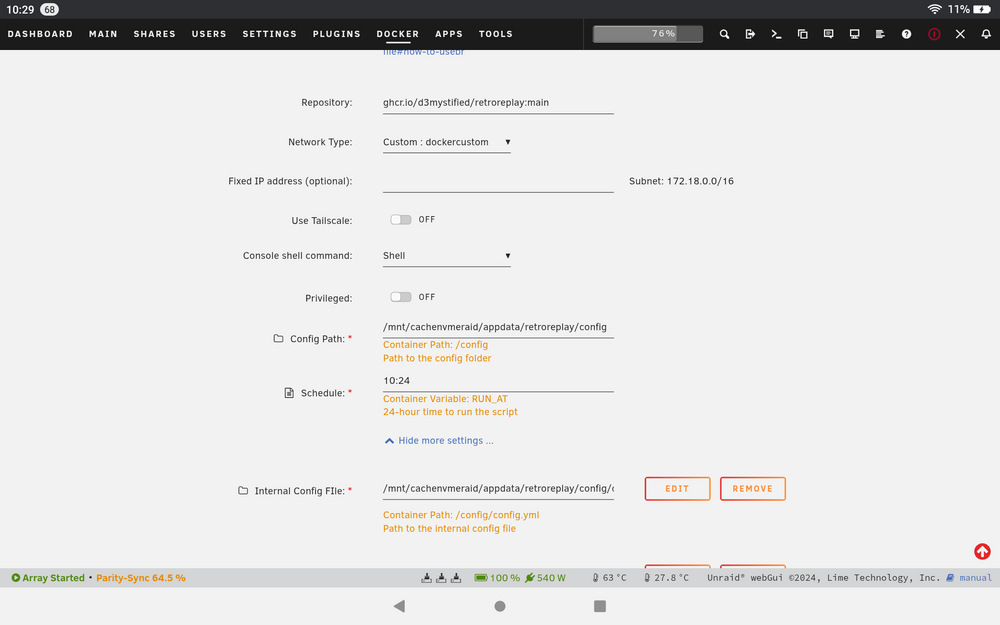This screenshot has width=1000, height=625.
Task: Open the Shares menu
Action: 154,34
